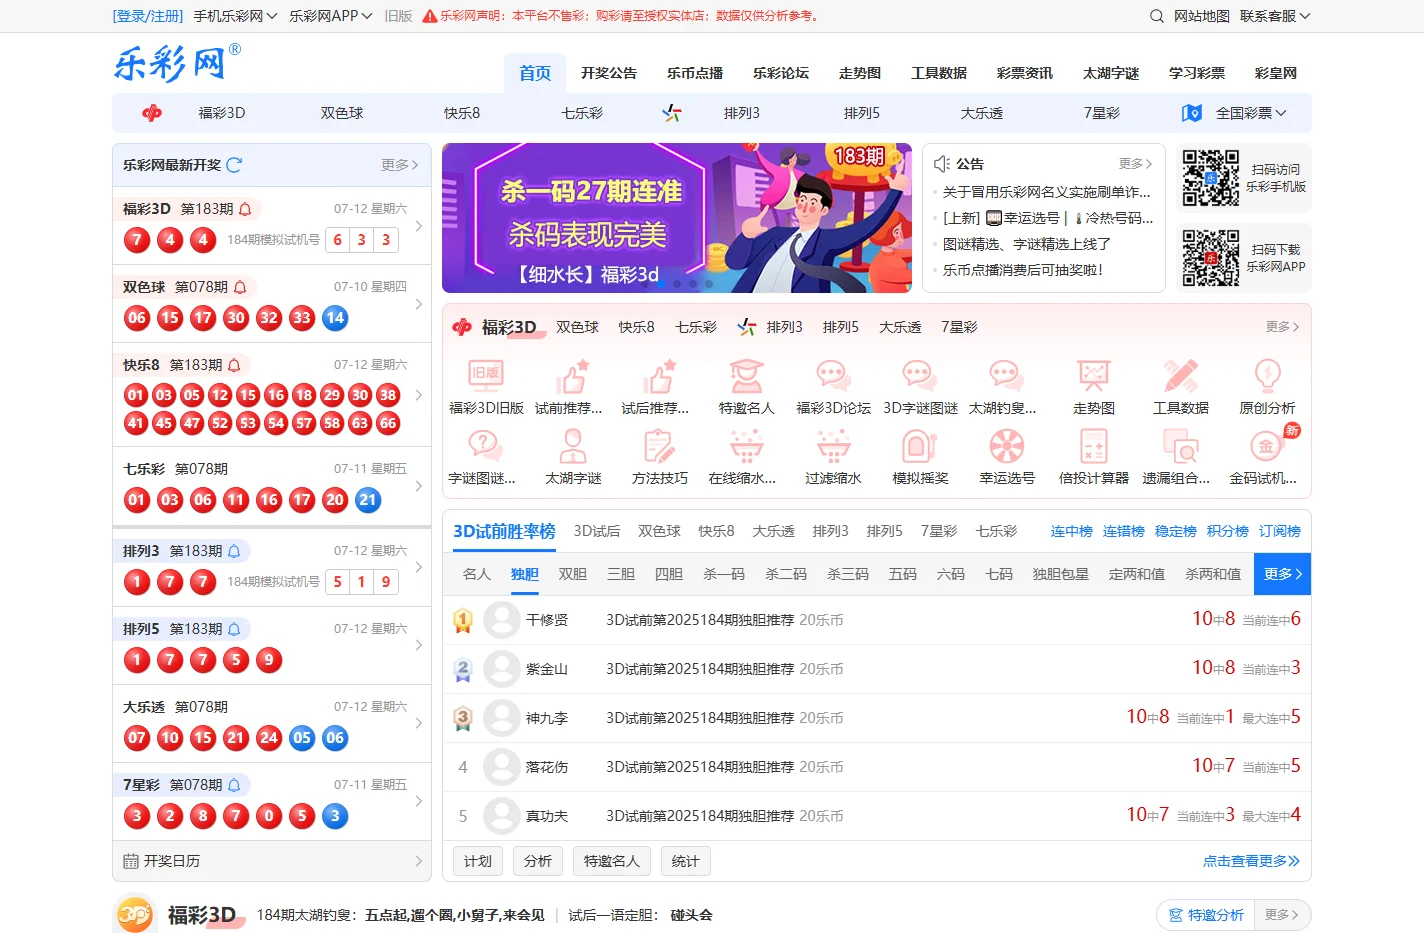This screenshot has height=933, width=1424.
Task: Open 工具数据 pencil icon
Action: coord(1181,376)
